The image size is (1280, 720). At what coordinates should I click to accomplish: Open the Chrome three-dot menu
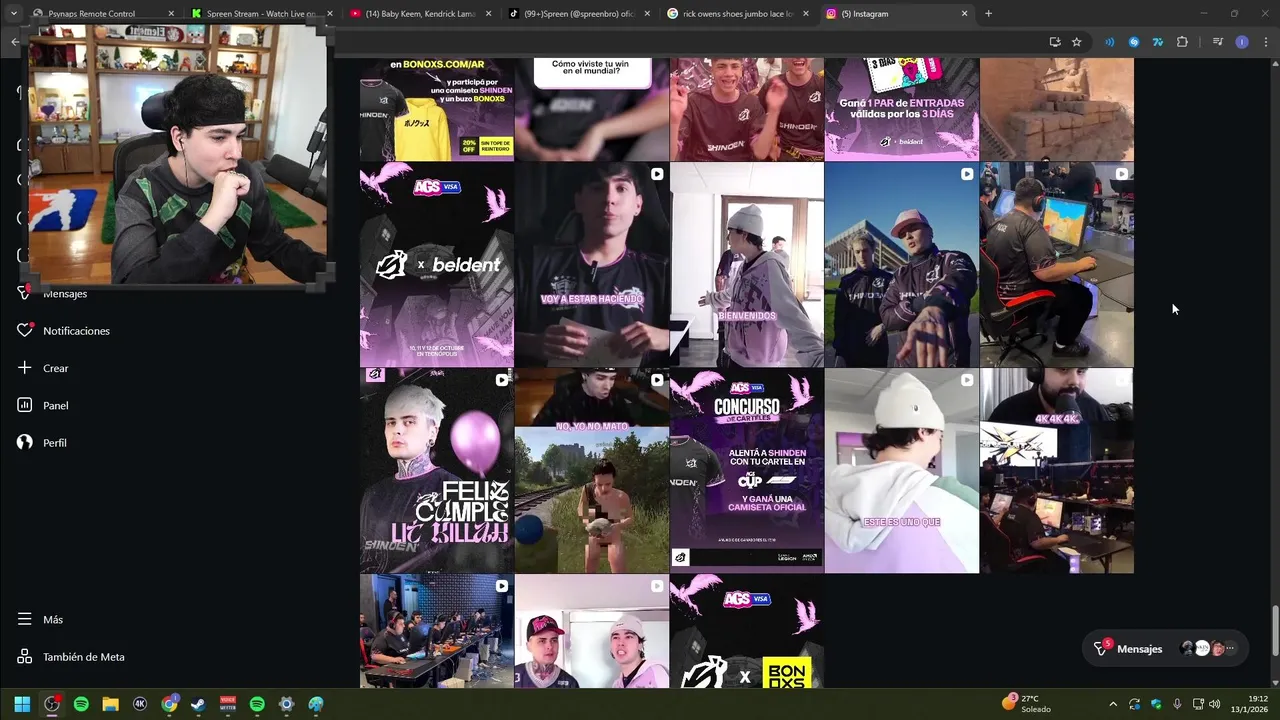coord(1265,42)
